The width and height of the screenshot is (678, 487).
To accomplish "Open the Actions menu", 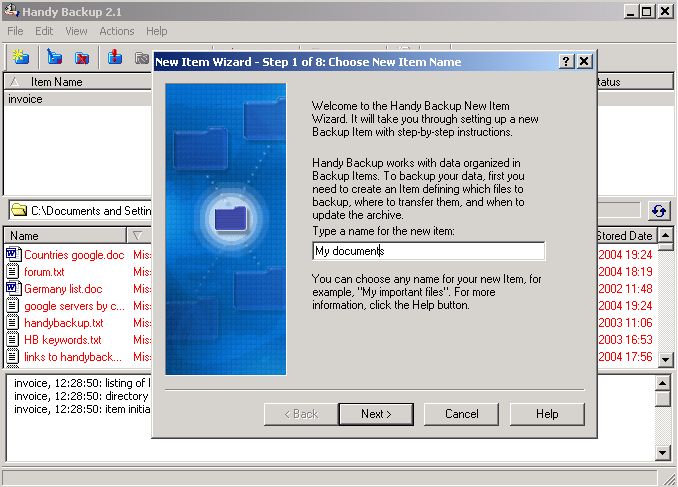I will [117, 31].
